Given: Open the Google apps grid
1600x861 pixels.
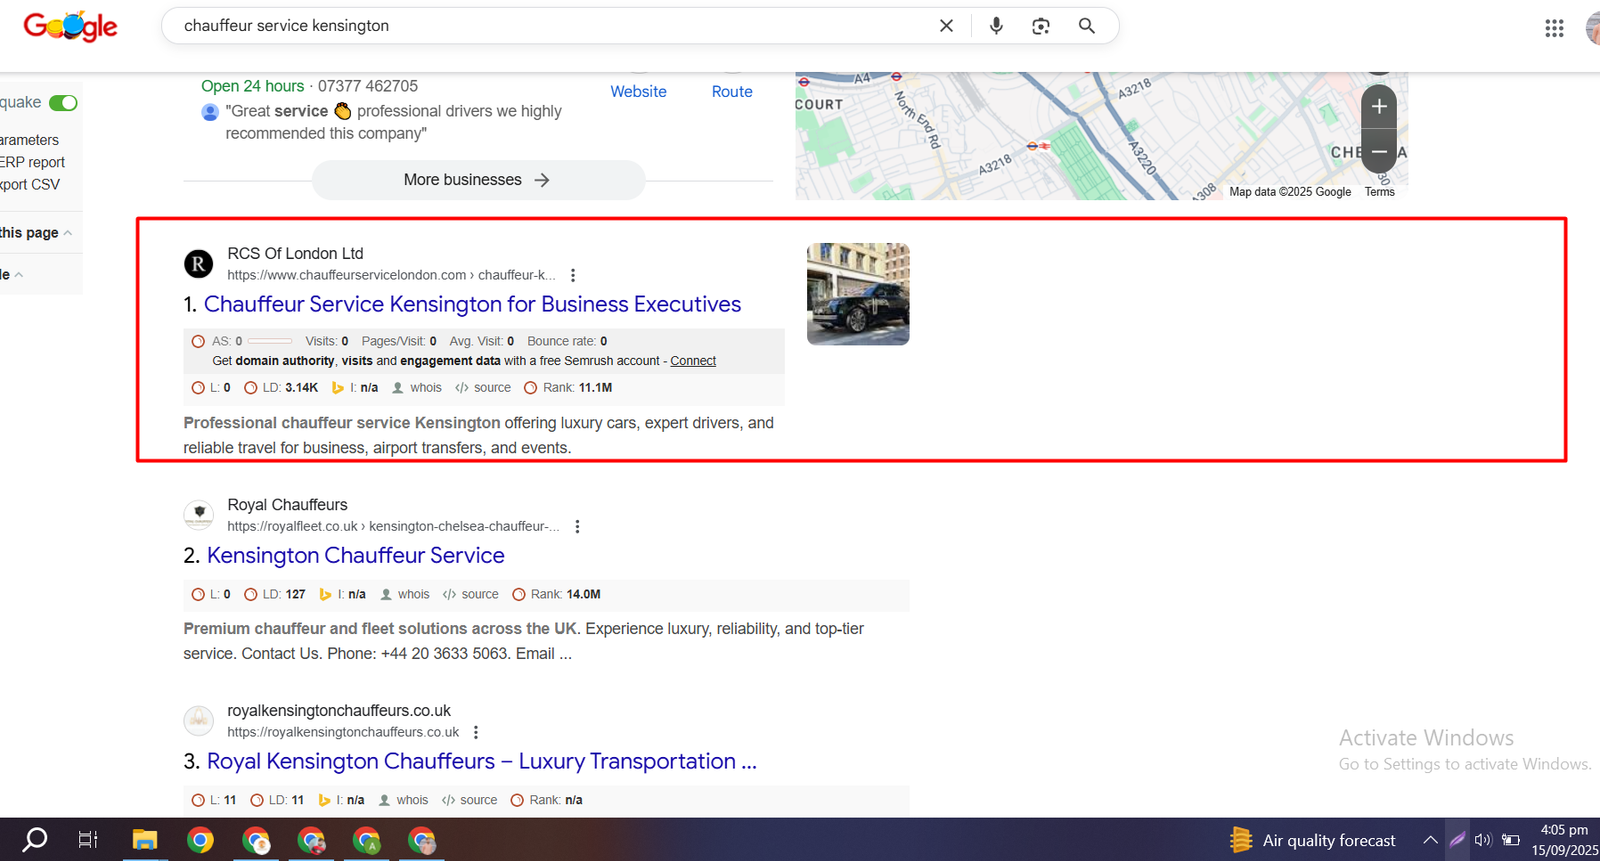Looking at the screenshot, I should click(1554, 28).
